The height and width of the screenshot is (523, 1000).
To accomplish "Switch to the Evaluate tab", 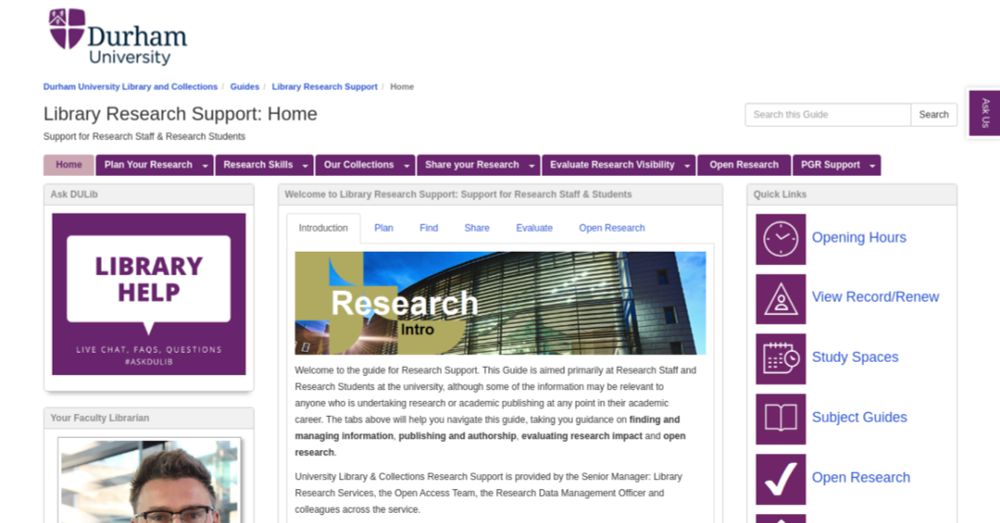I will click(534, 228).
